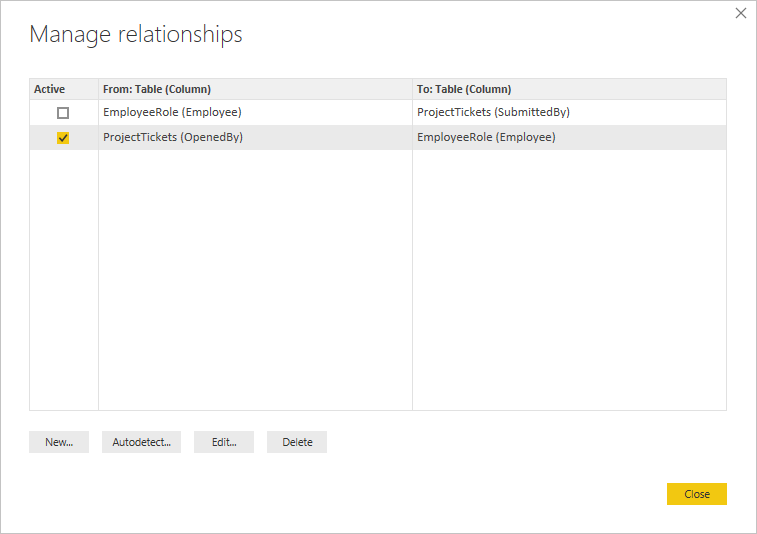Select the ProjectTickets (SubmittedBy) cell
The width and height of the screenshot is (757, 534).
(493, 112)
